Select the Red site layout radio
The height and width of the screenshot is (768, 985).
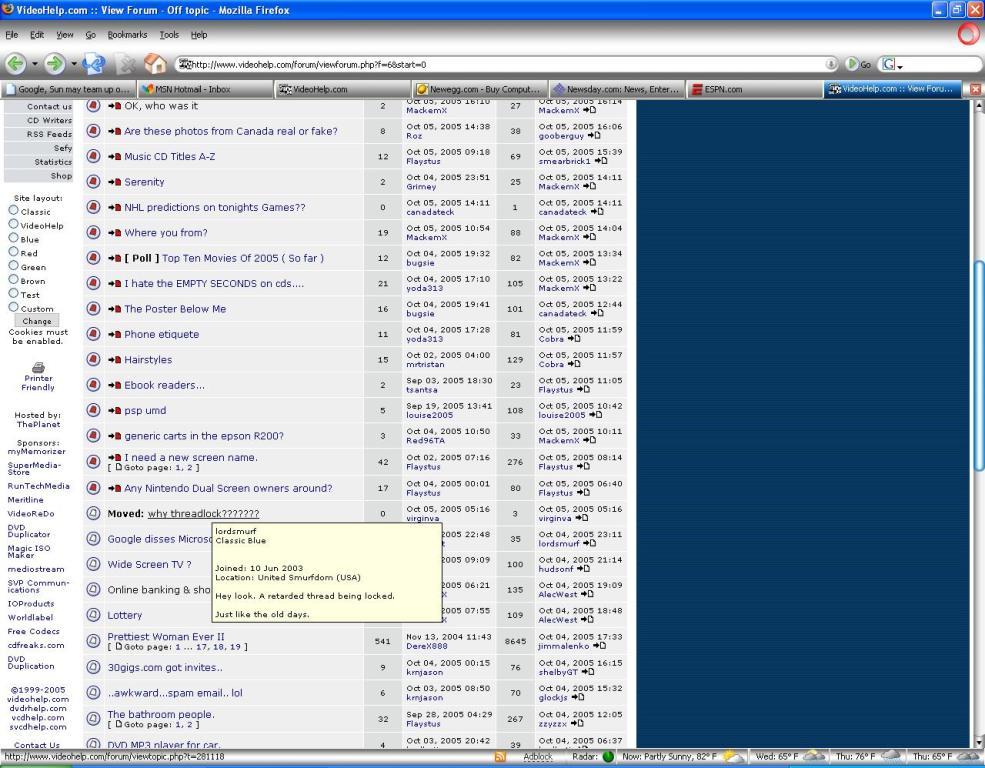click(13, 251)
